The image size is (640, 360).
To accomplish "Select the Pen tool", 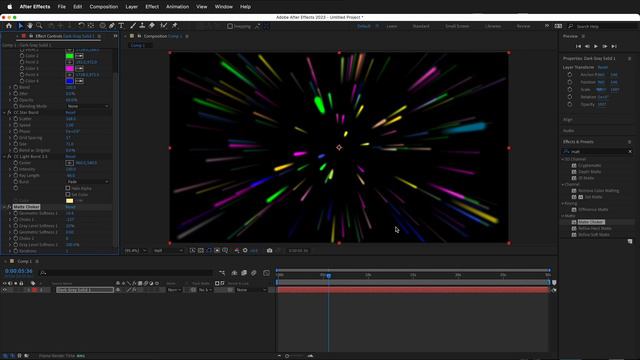I will click(111, 26).
